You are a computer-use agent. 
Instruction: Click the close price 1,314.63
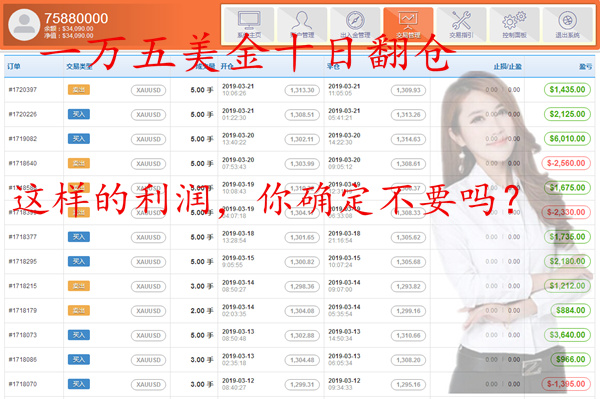tap(408, 139)
